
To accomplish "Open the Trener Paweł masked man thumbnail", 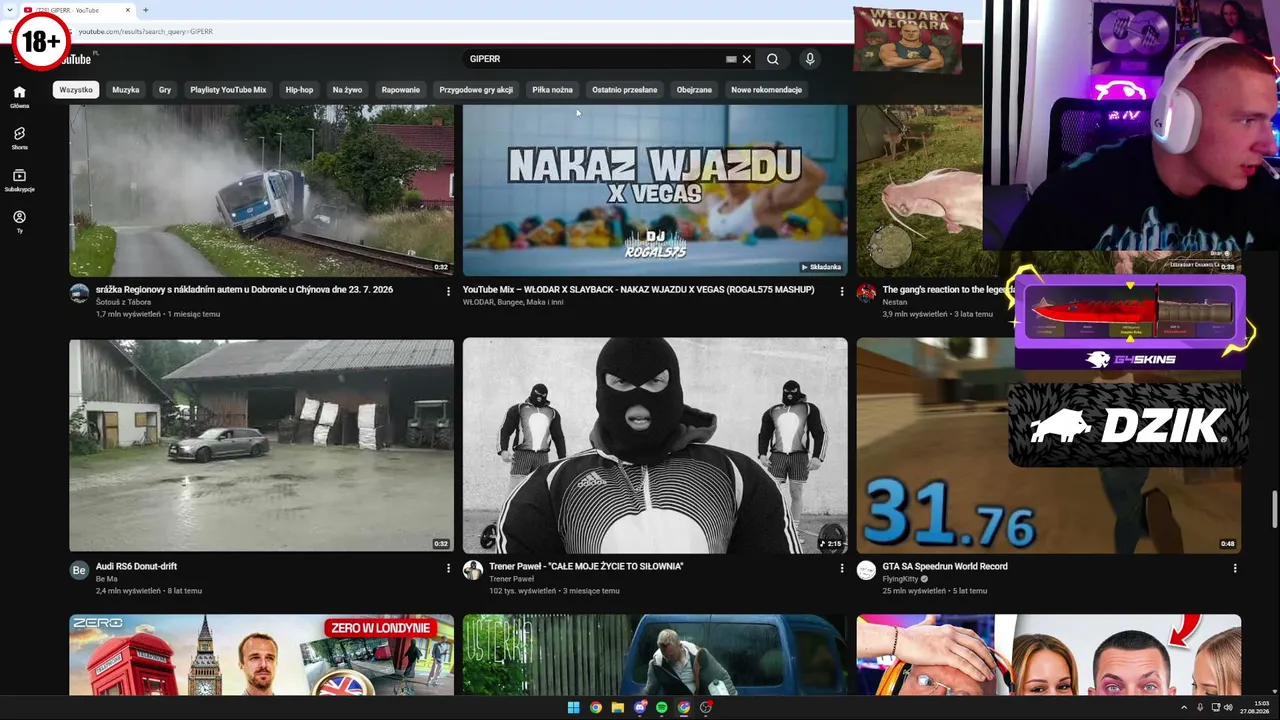I will pos(655,445).
